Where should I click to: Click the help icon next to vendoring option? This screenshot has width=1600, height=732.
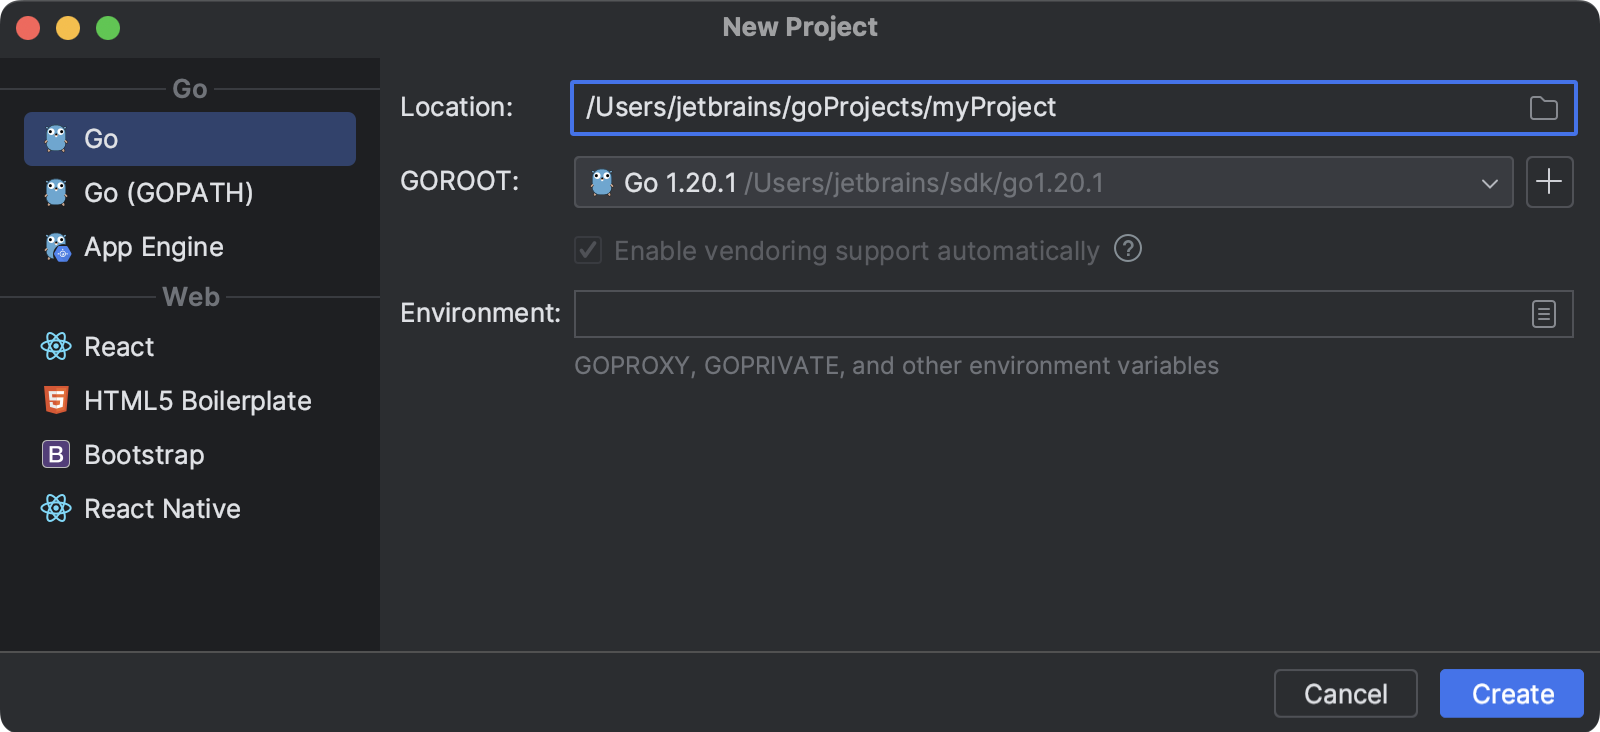[1128, 250]
